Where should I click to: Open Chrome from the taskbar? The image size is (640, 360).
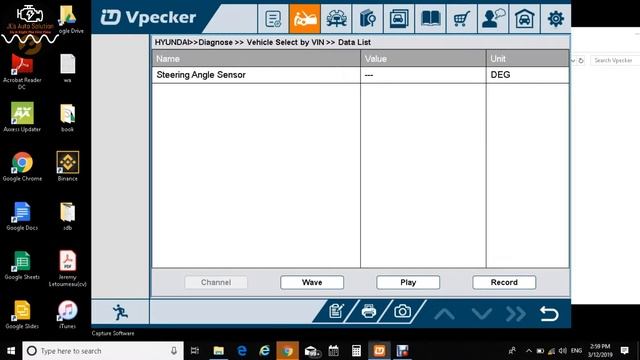[x=287, y=351]
